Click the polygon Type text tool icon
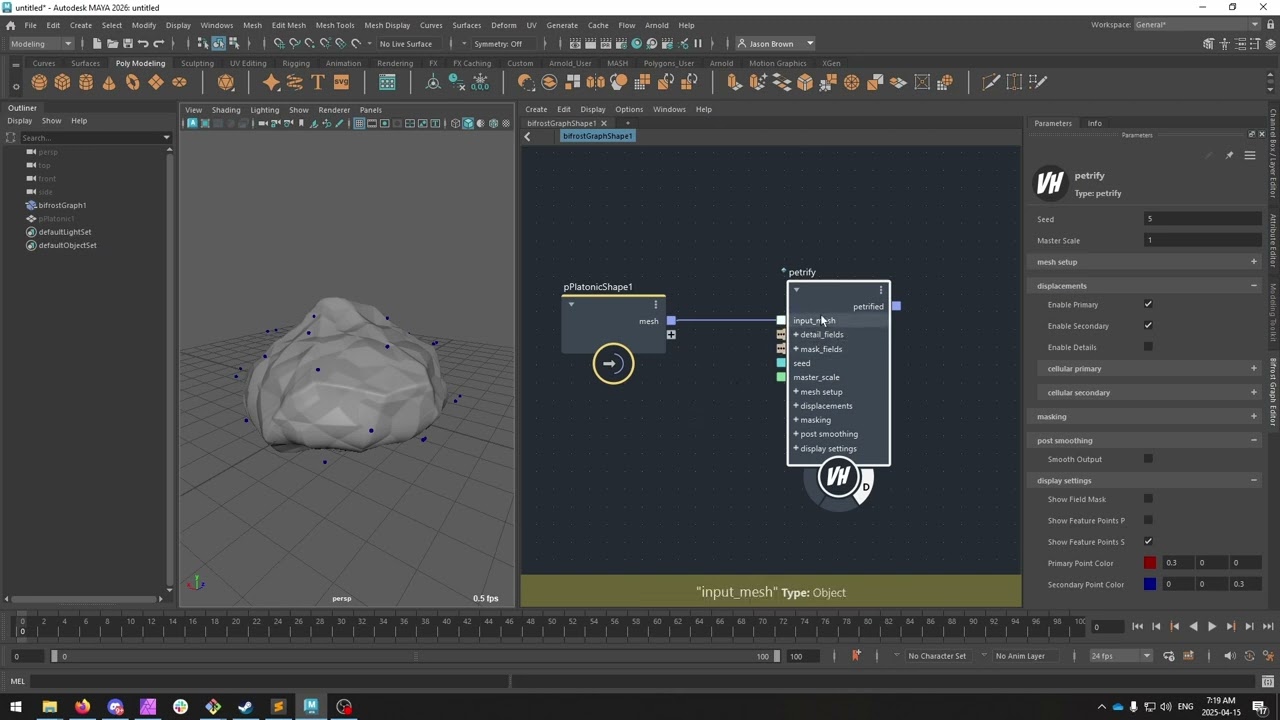The width and height of the screenshot is (1280, 720). coord(318,82)
